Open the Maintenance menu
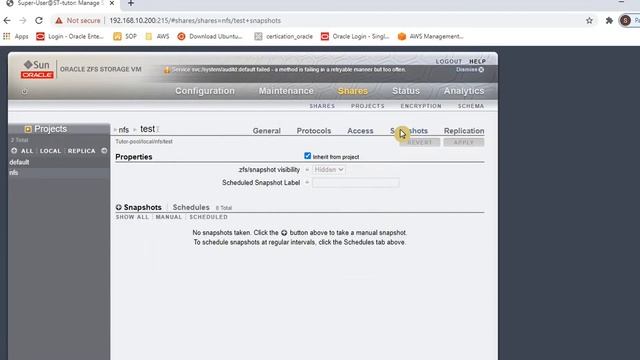640x360 pixels. pos(286,91)
